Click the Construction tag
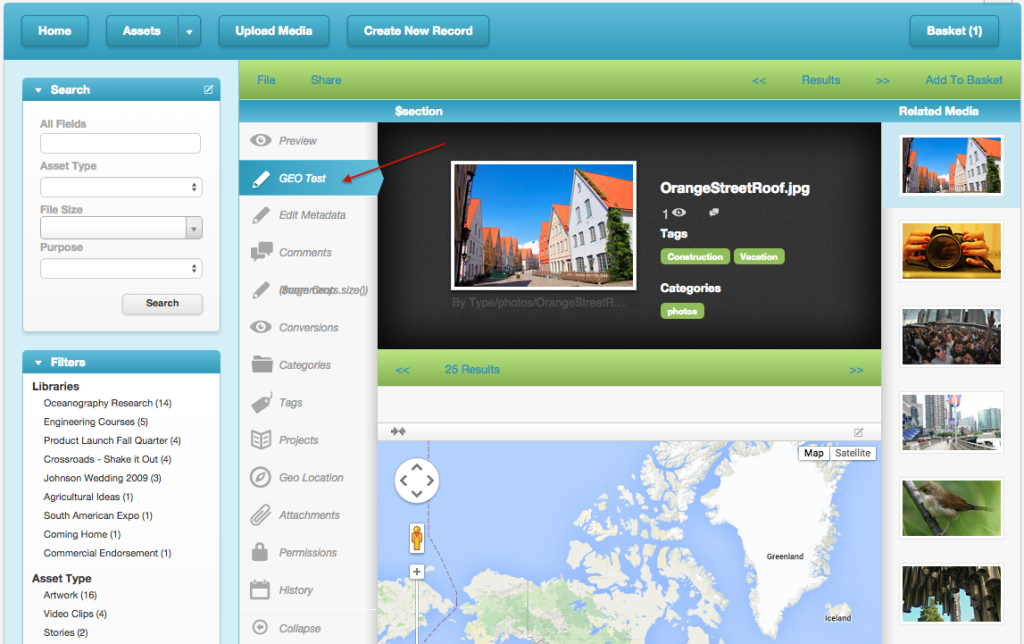The image size is (1024, 644). (695, 257)
